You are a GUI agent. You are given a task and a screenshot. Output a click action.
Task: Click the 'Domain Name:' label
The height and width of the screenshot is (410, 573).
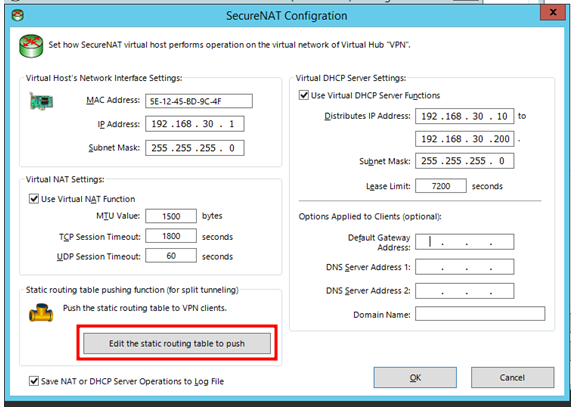click(x=382, y=315)
